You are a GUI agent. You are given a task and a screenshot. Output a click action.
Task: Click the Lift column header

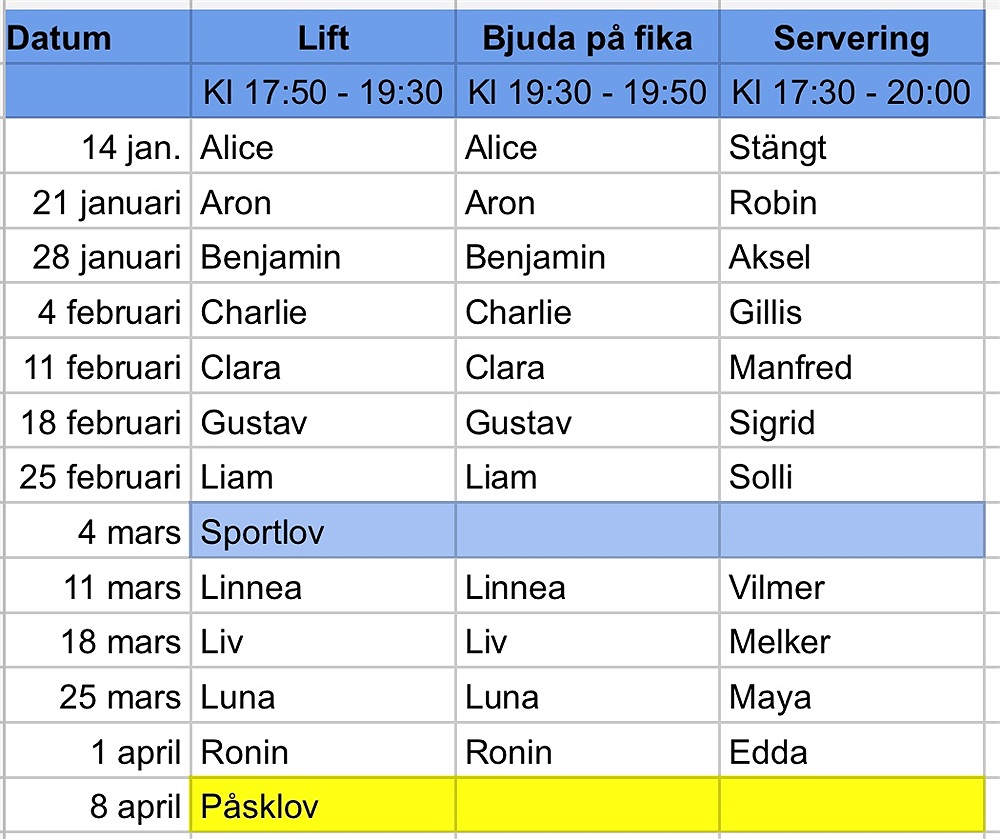tap(323, 40)
